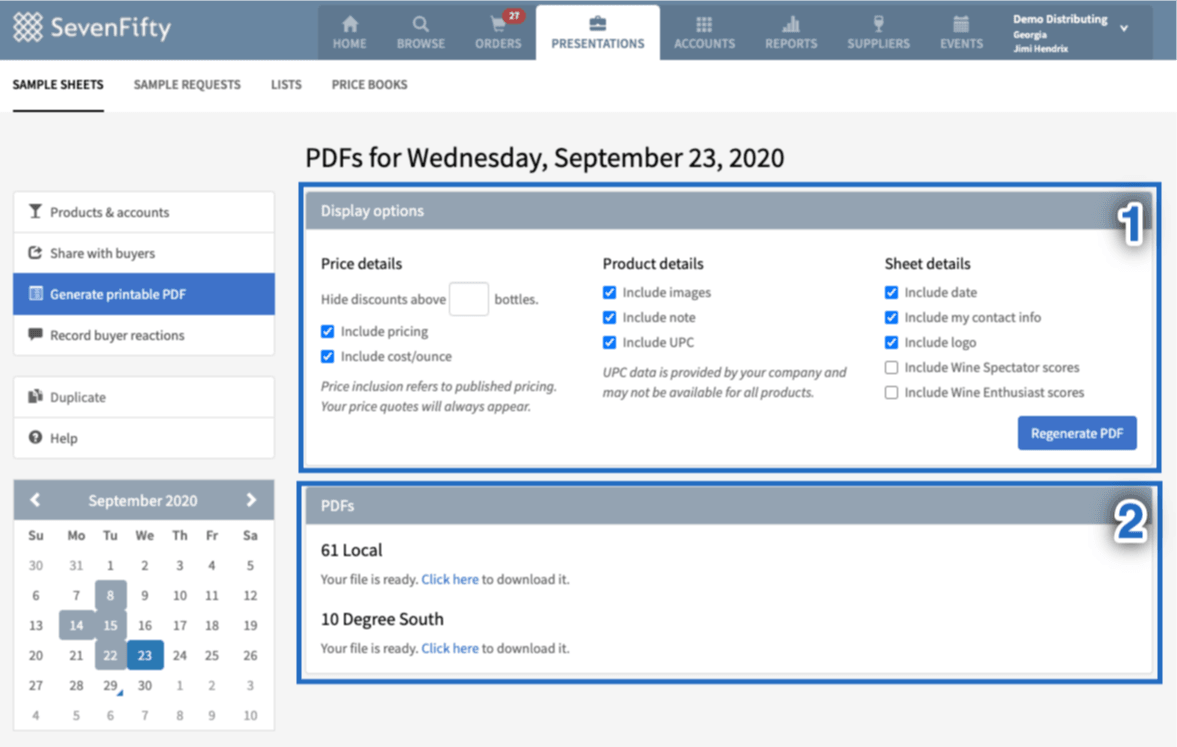This screenshot has width=1177, height=747.
Task: Open Orders cart icon
Action: (x=498, y=24)
